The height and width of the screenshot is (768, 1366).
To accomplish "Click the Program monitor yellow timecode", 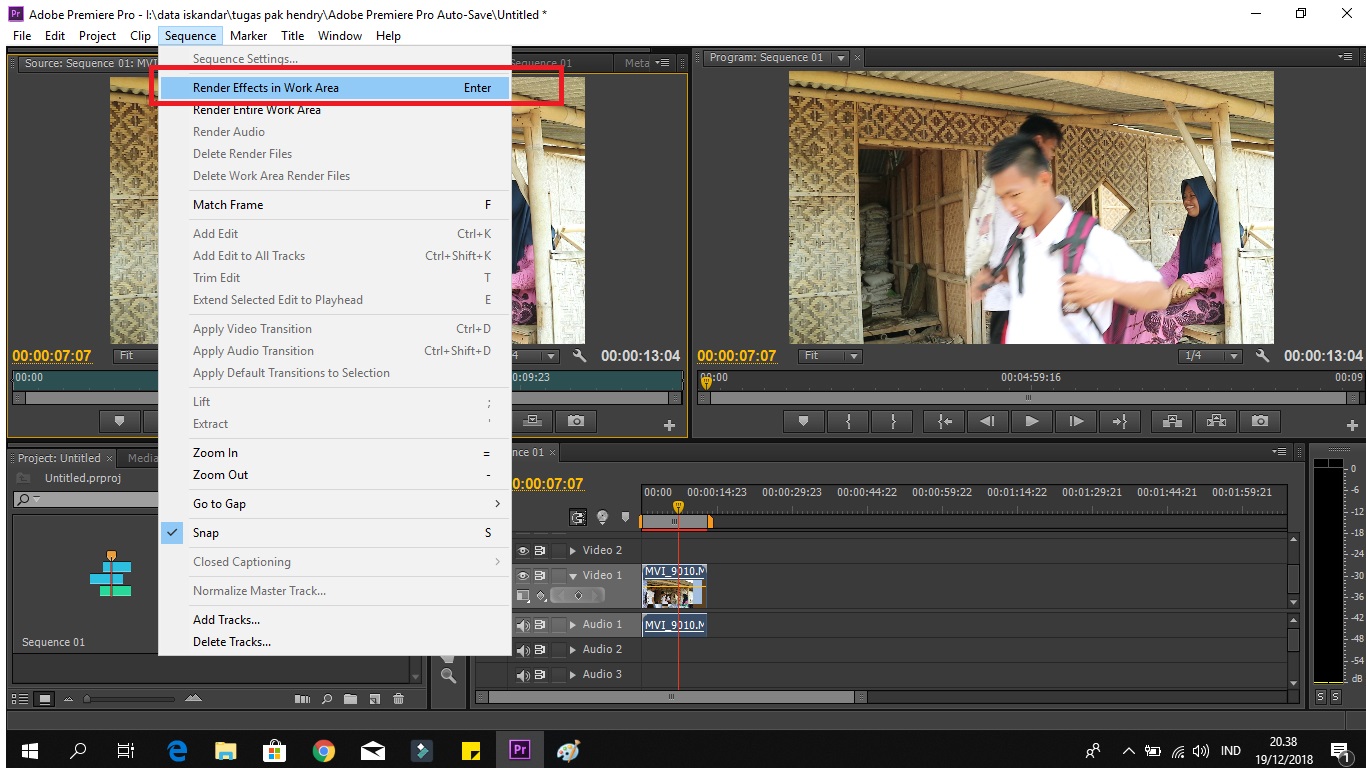I will click(737, 356).
